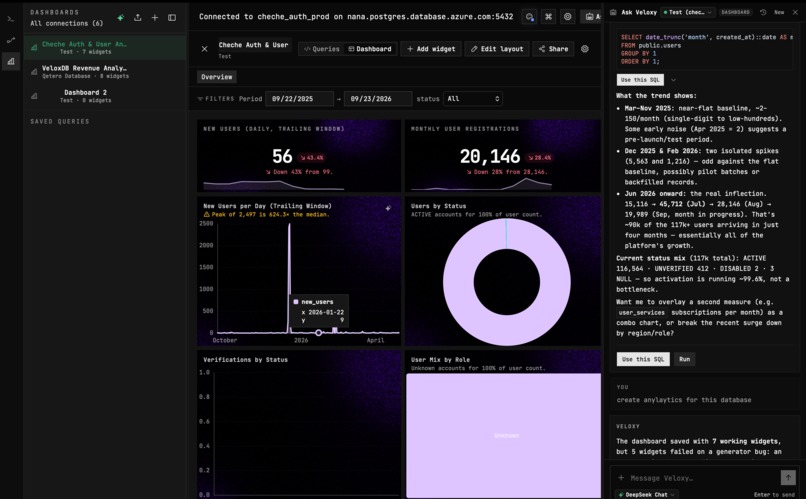Click the Saved Queries section heading
This screenshot has width=806, height=499.
60,121
